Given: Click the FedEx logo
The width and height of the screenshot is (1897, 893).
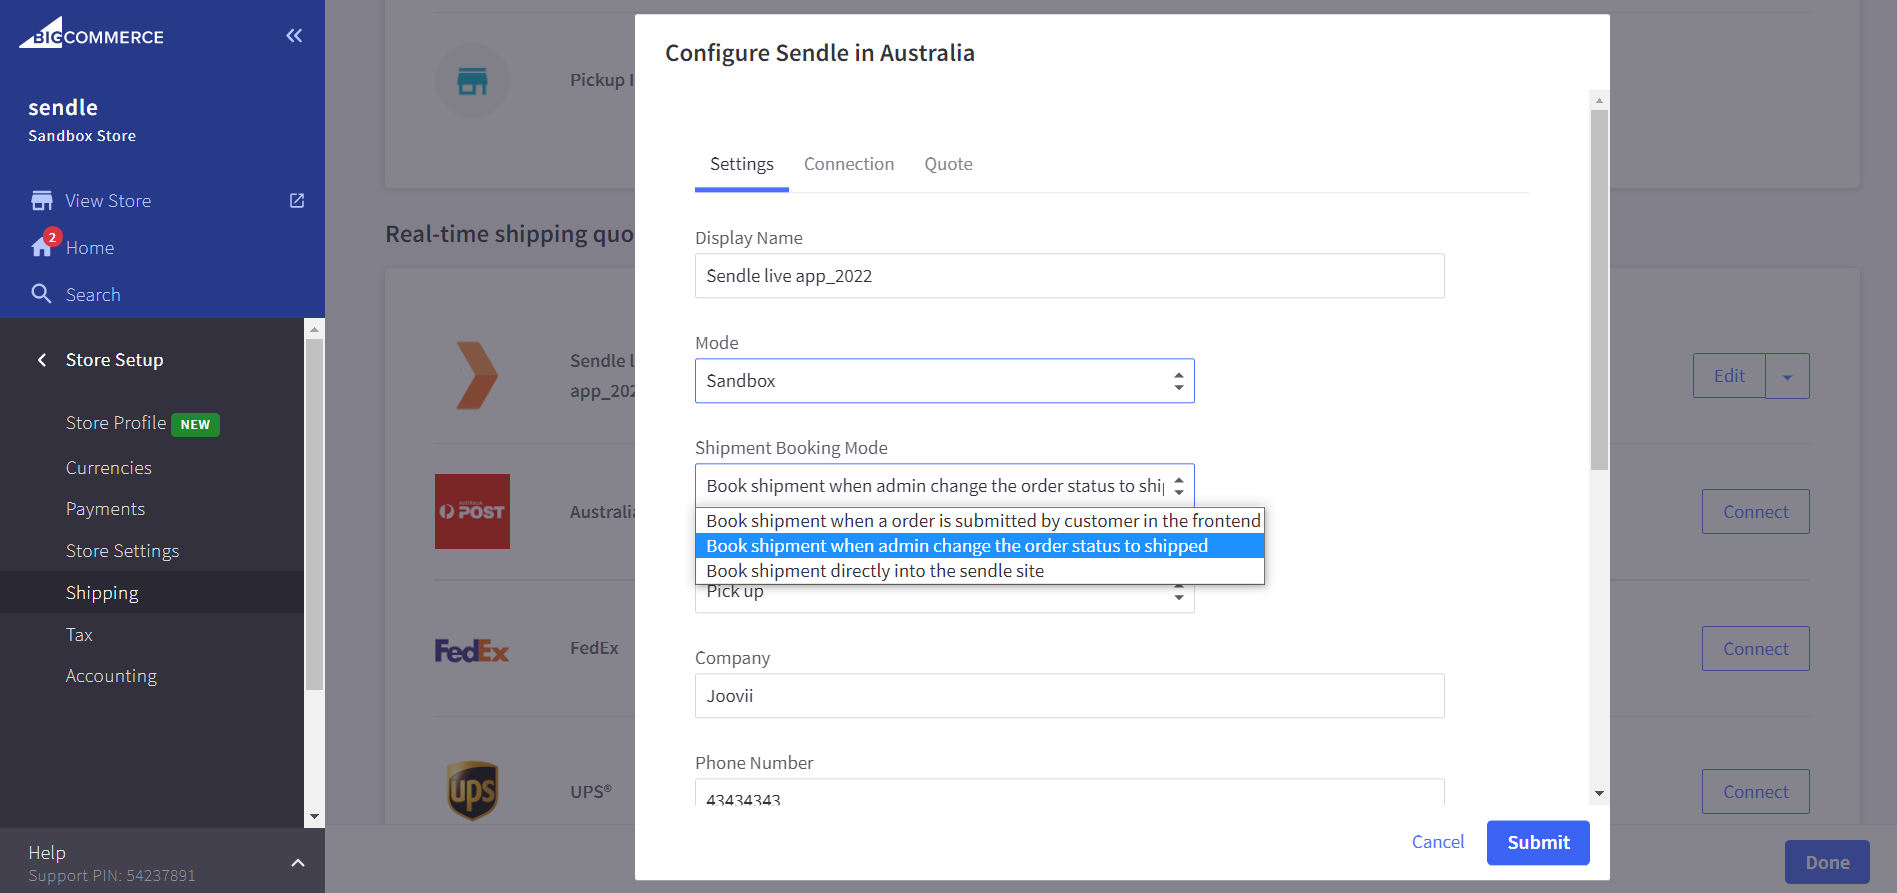Looking at the screenshot, I should click(x=472, y=651).
